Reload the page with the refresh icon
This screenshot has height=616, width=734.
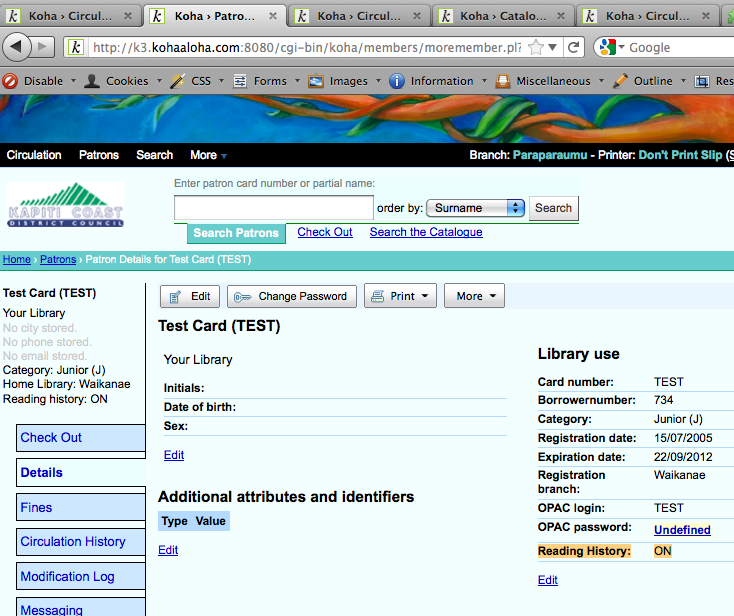(x=574, y=47)
